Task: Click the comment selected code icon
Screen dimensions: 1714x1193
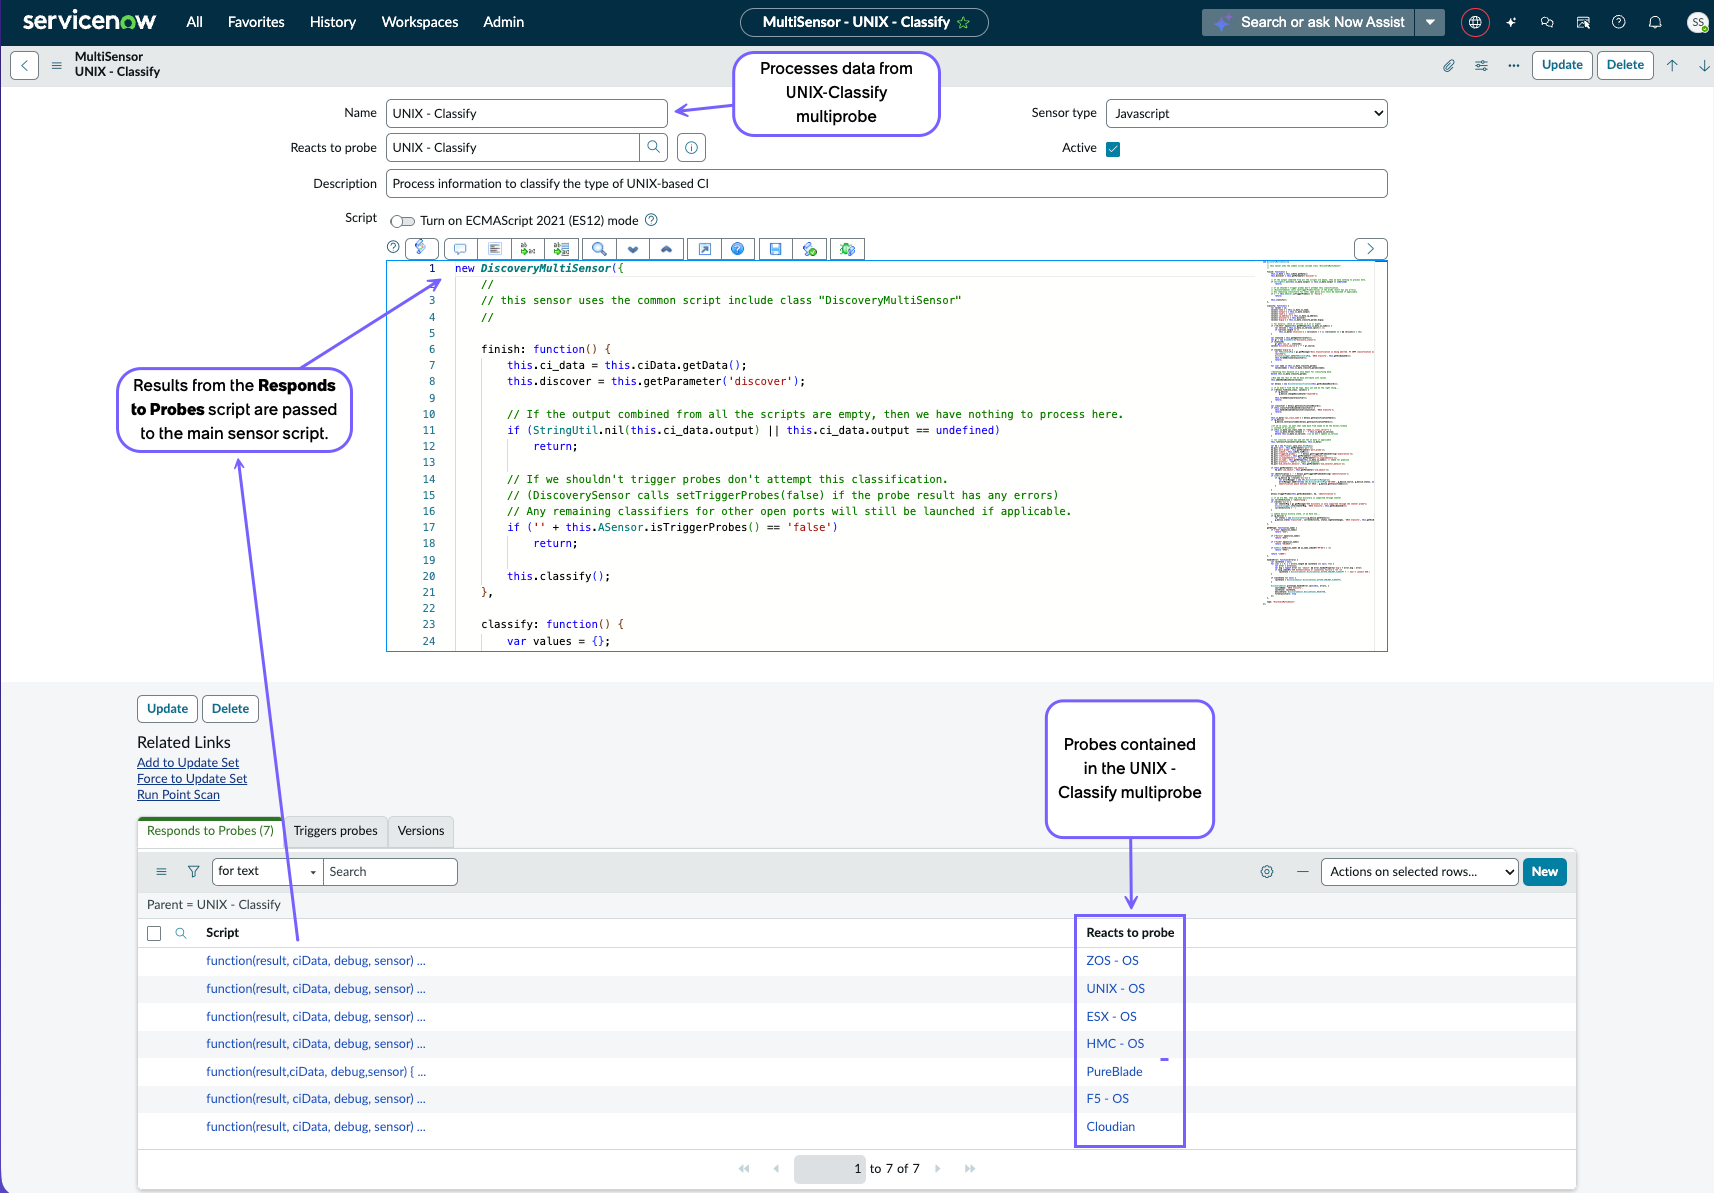Action: (460, 249)
